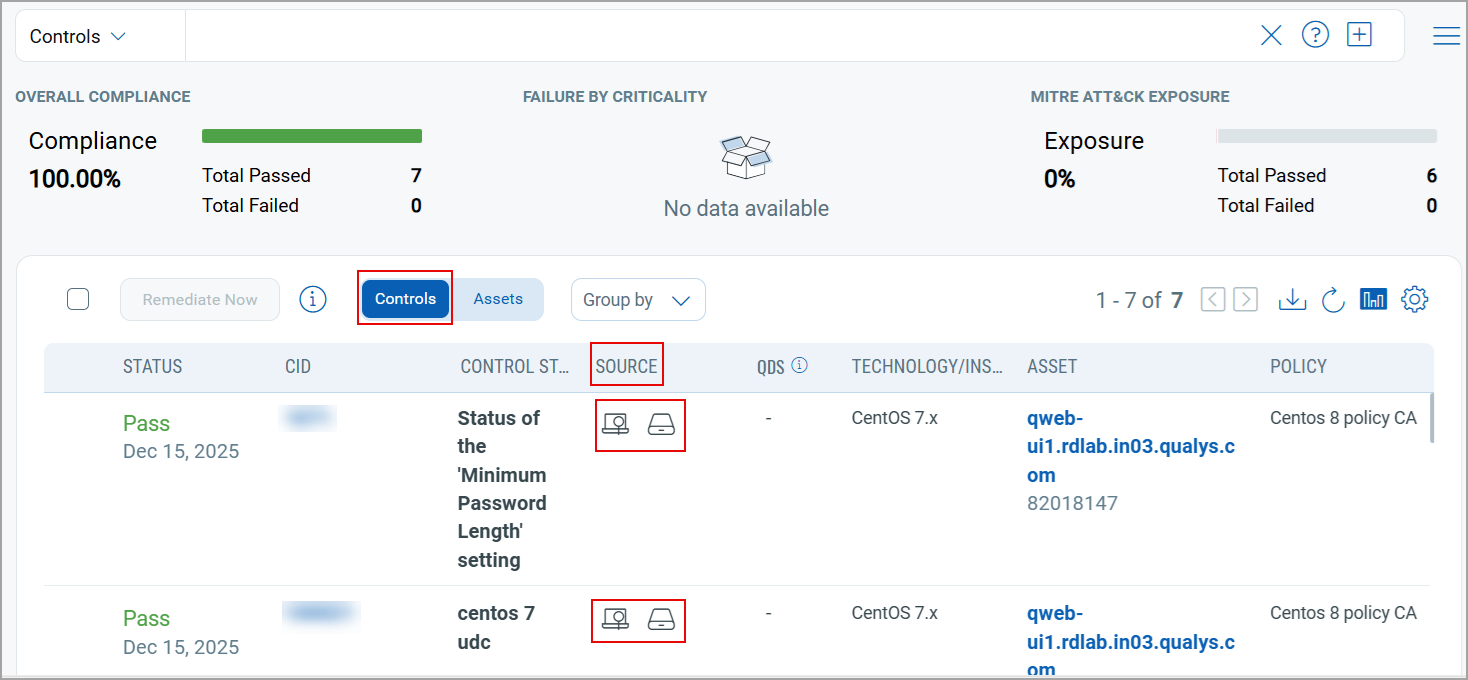Click the download/export results icon

tap(1292, 299)
